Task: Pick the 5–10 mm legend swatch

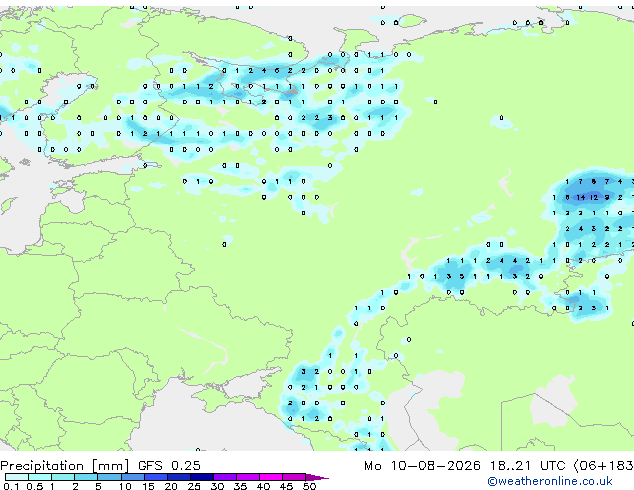Action: 109,477
